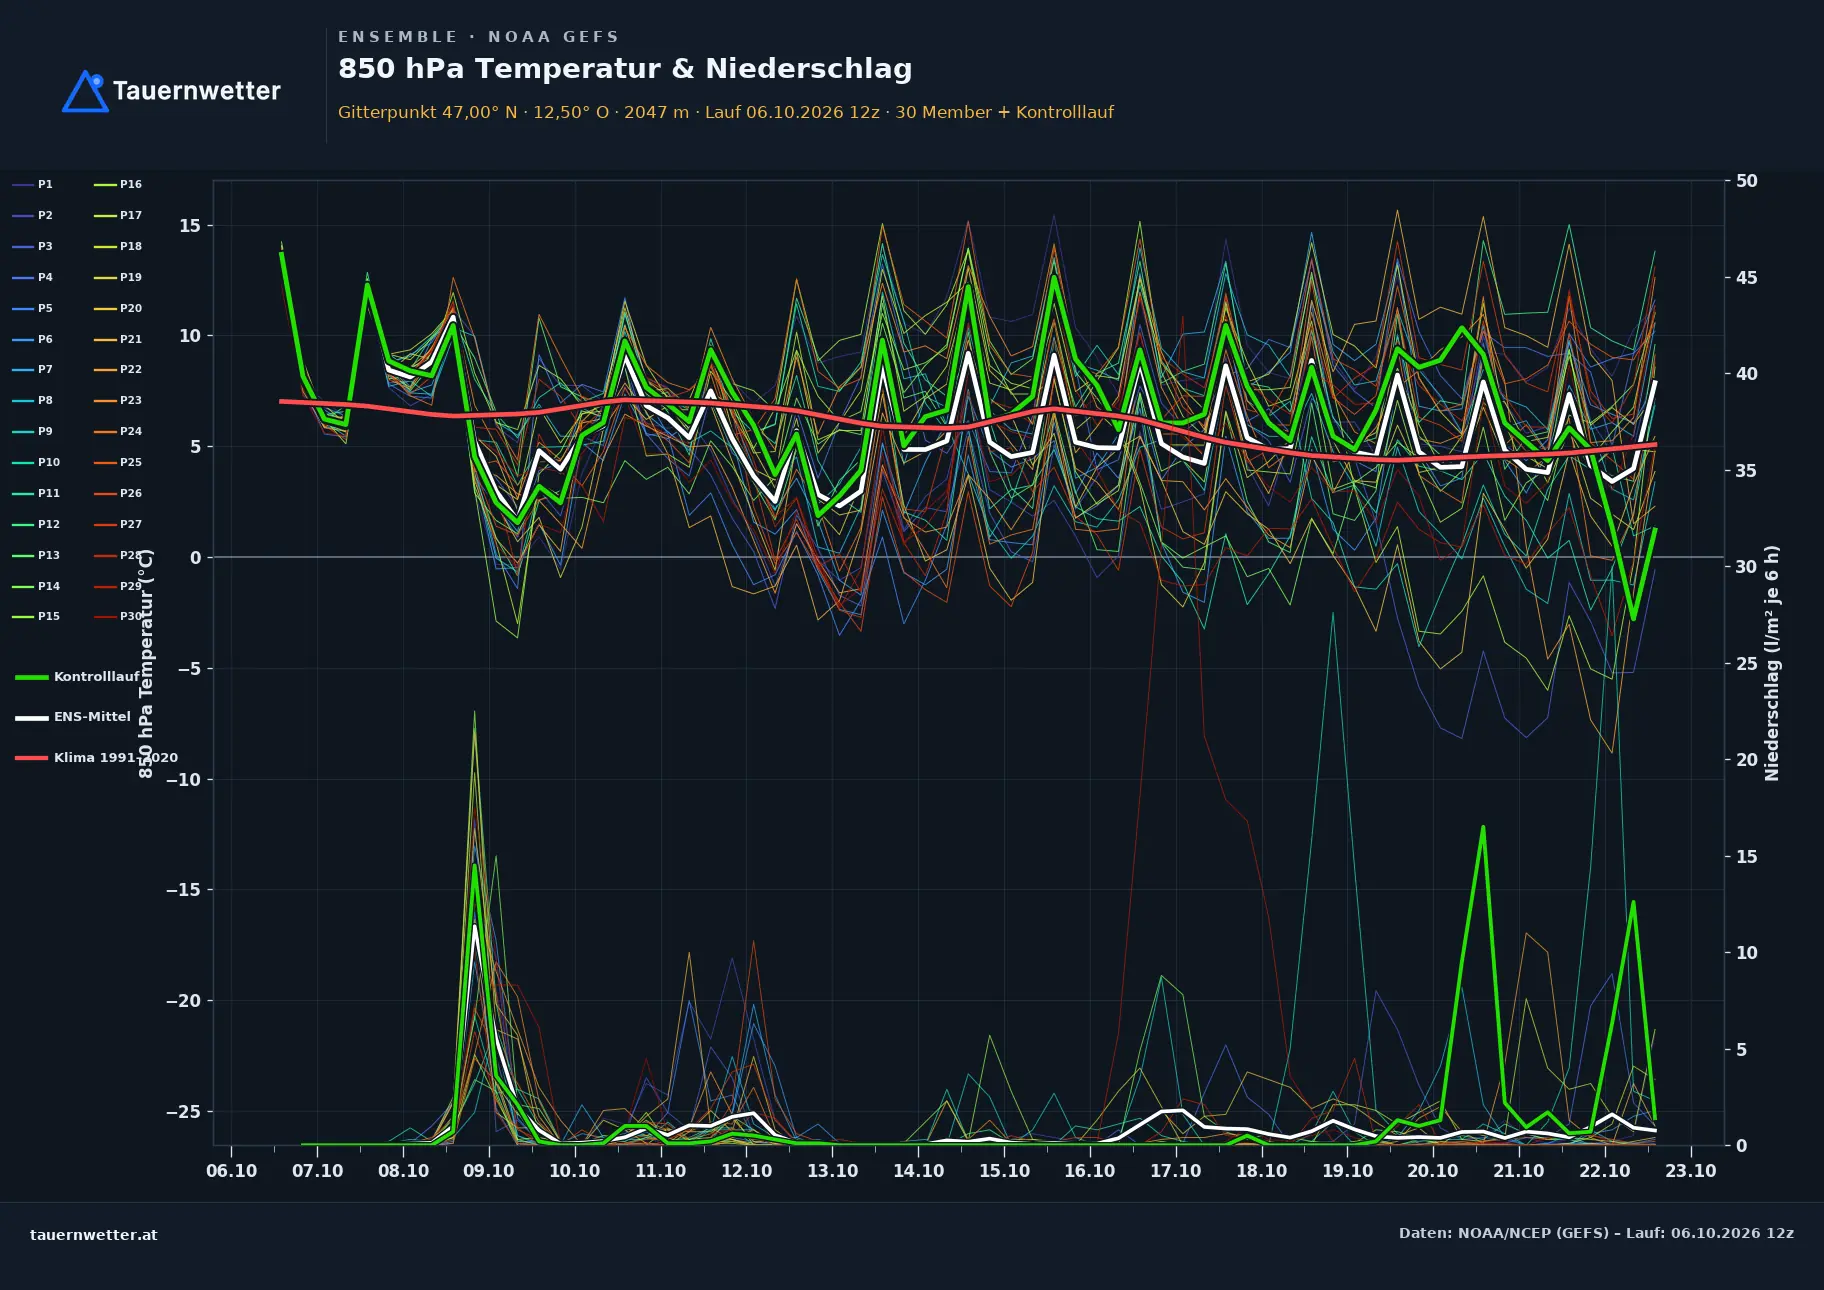Click the −25 tick on temperature axis
Image resolution: width=1824 pixels, height=1290 pixels.
tap(183, 1112)
